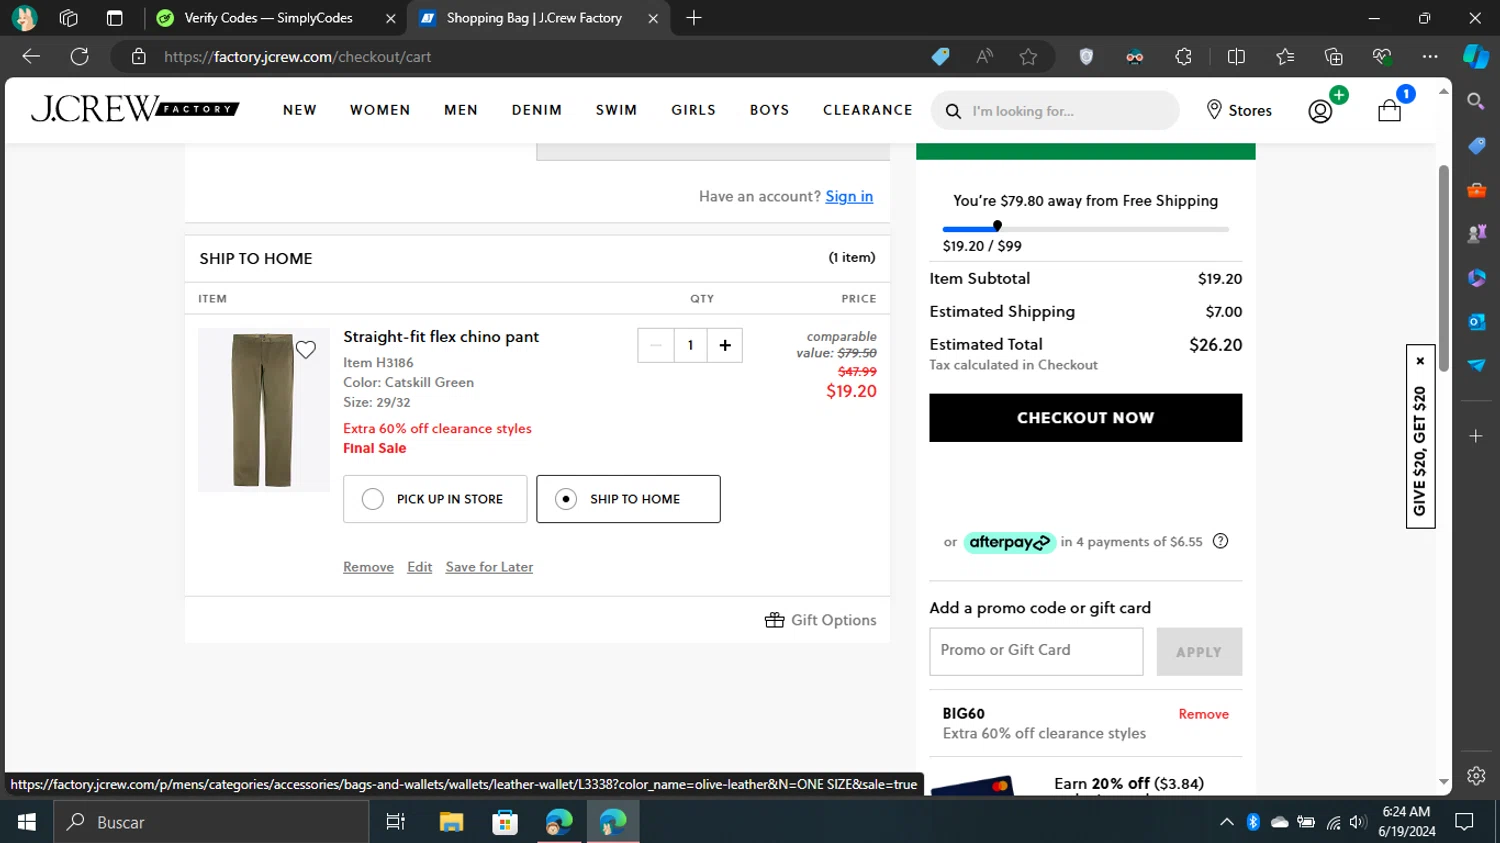This screenshot has width=1500, height=843.
Task: Click the J.Crew Factory logo
Action: (x=135, y=108)
